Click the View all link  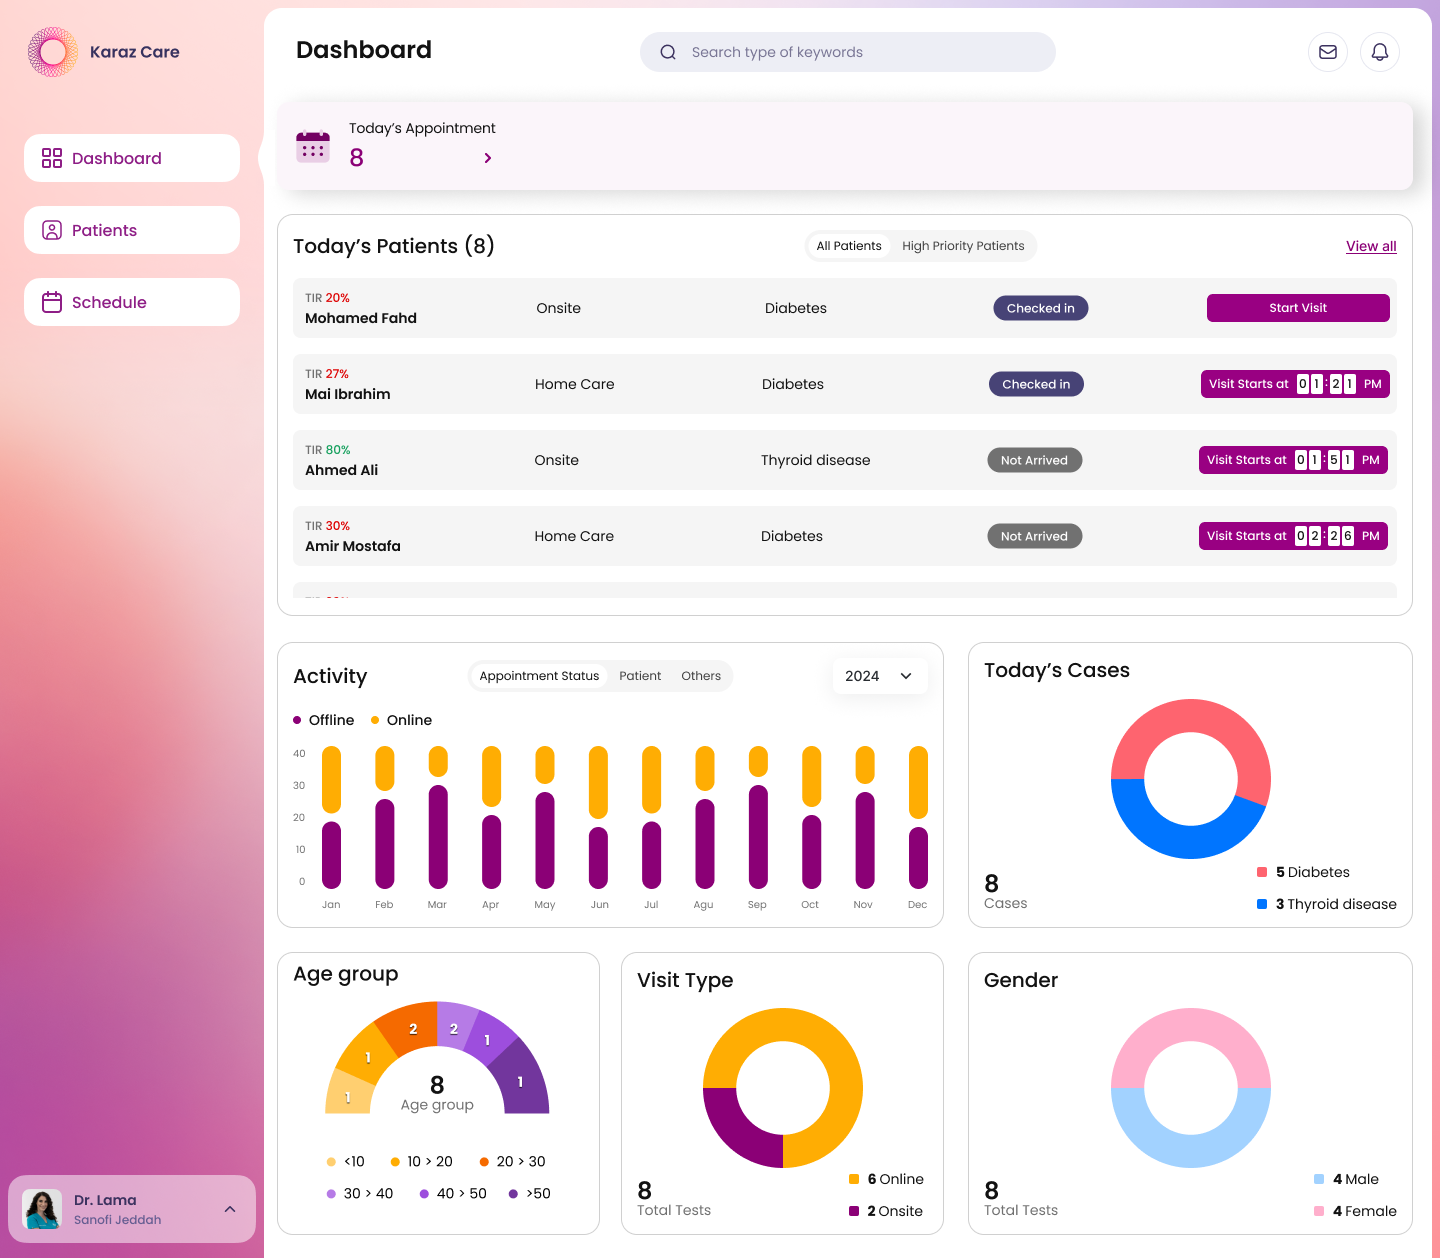(1371, 246)
